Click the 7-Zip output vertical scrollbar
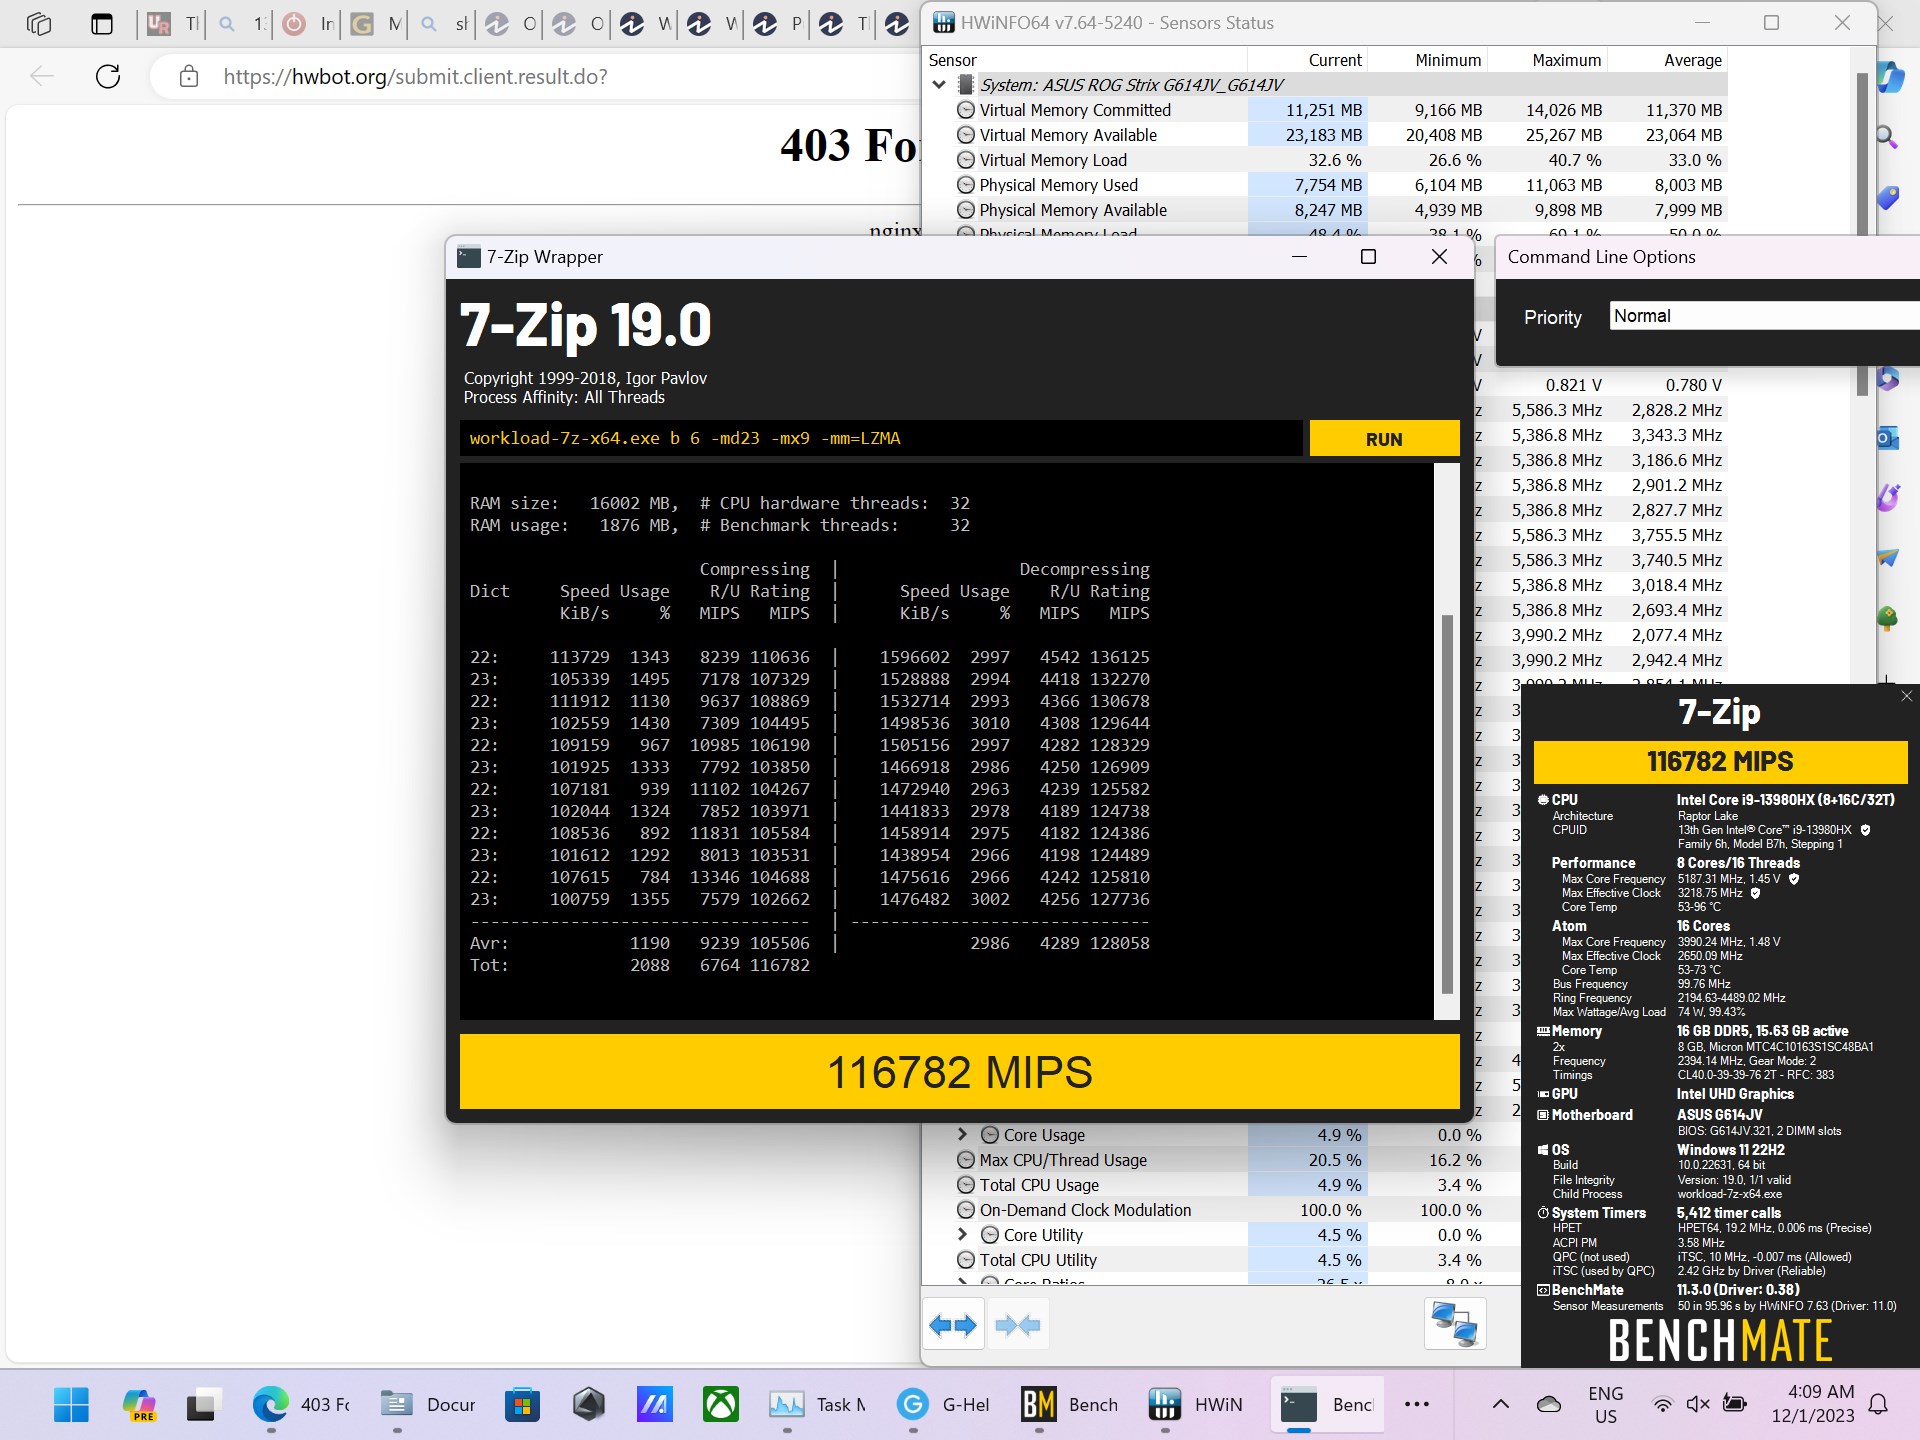 click(x=1447, y=803)
